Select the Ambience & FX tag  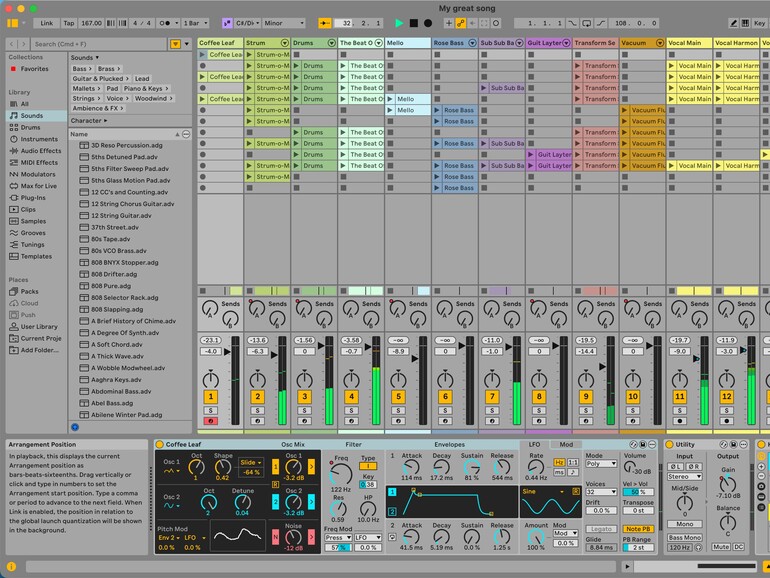point(98,108)
